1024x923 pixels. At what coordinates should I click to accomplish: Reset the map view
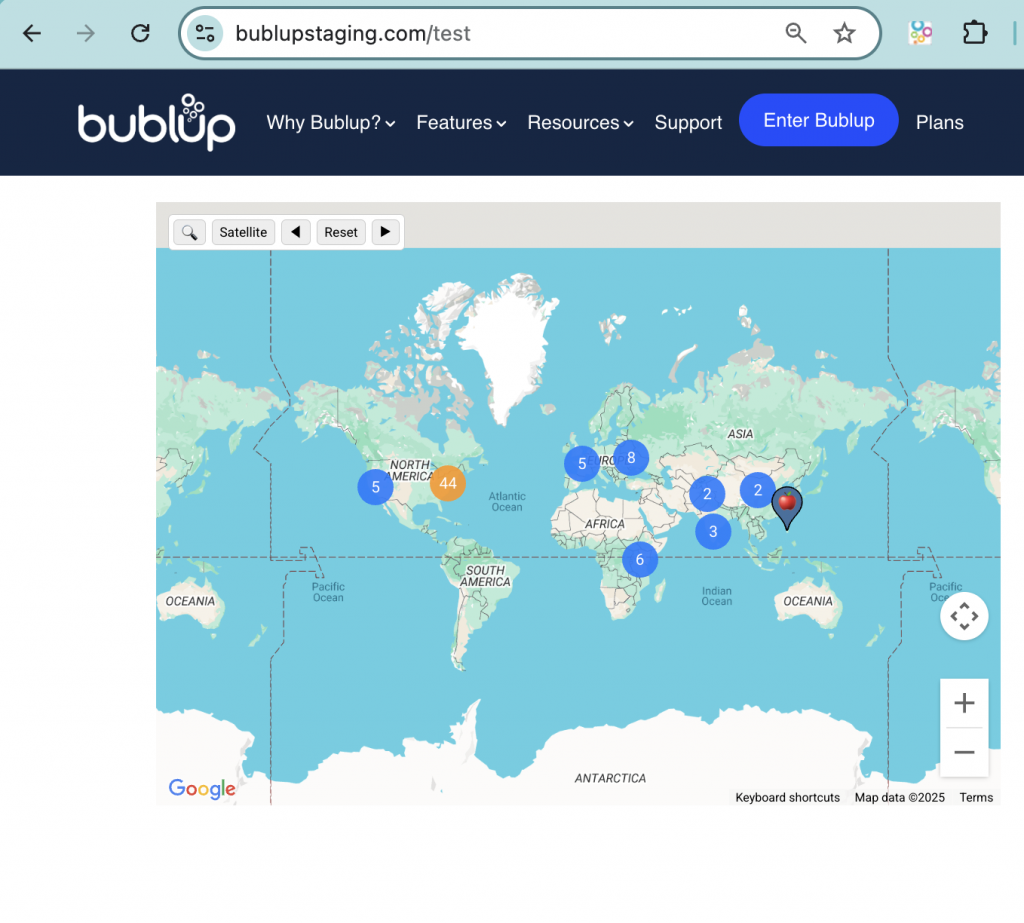pos(340,232)
